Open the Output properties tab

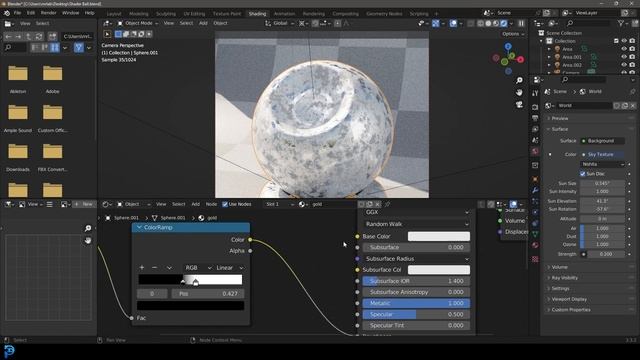pos(535,118)
